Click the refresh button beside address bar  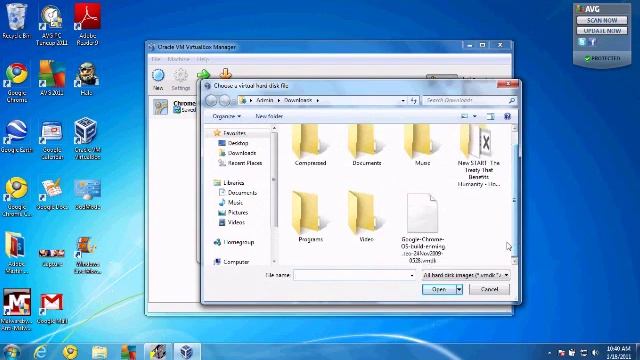pos(413,100)
